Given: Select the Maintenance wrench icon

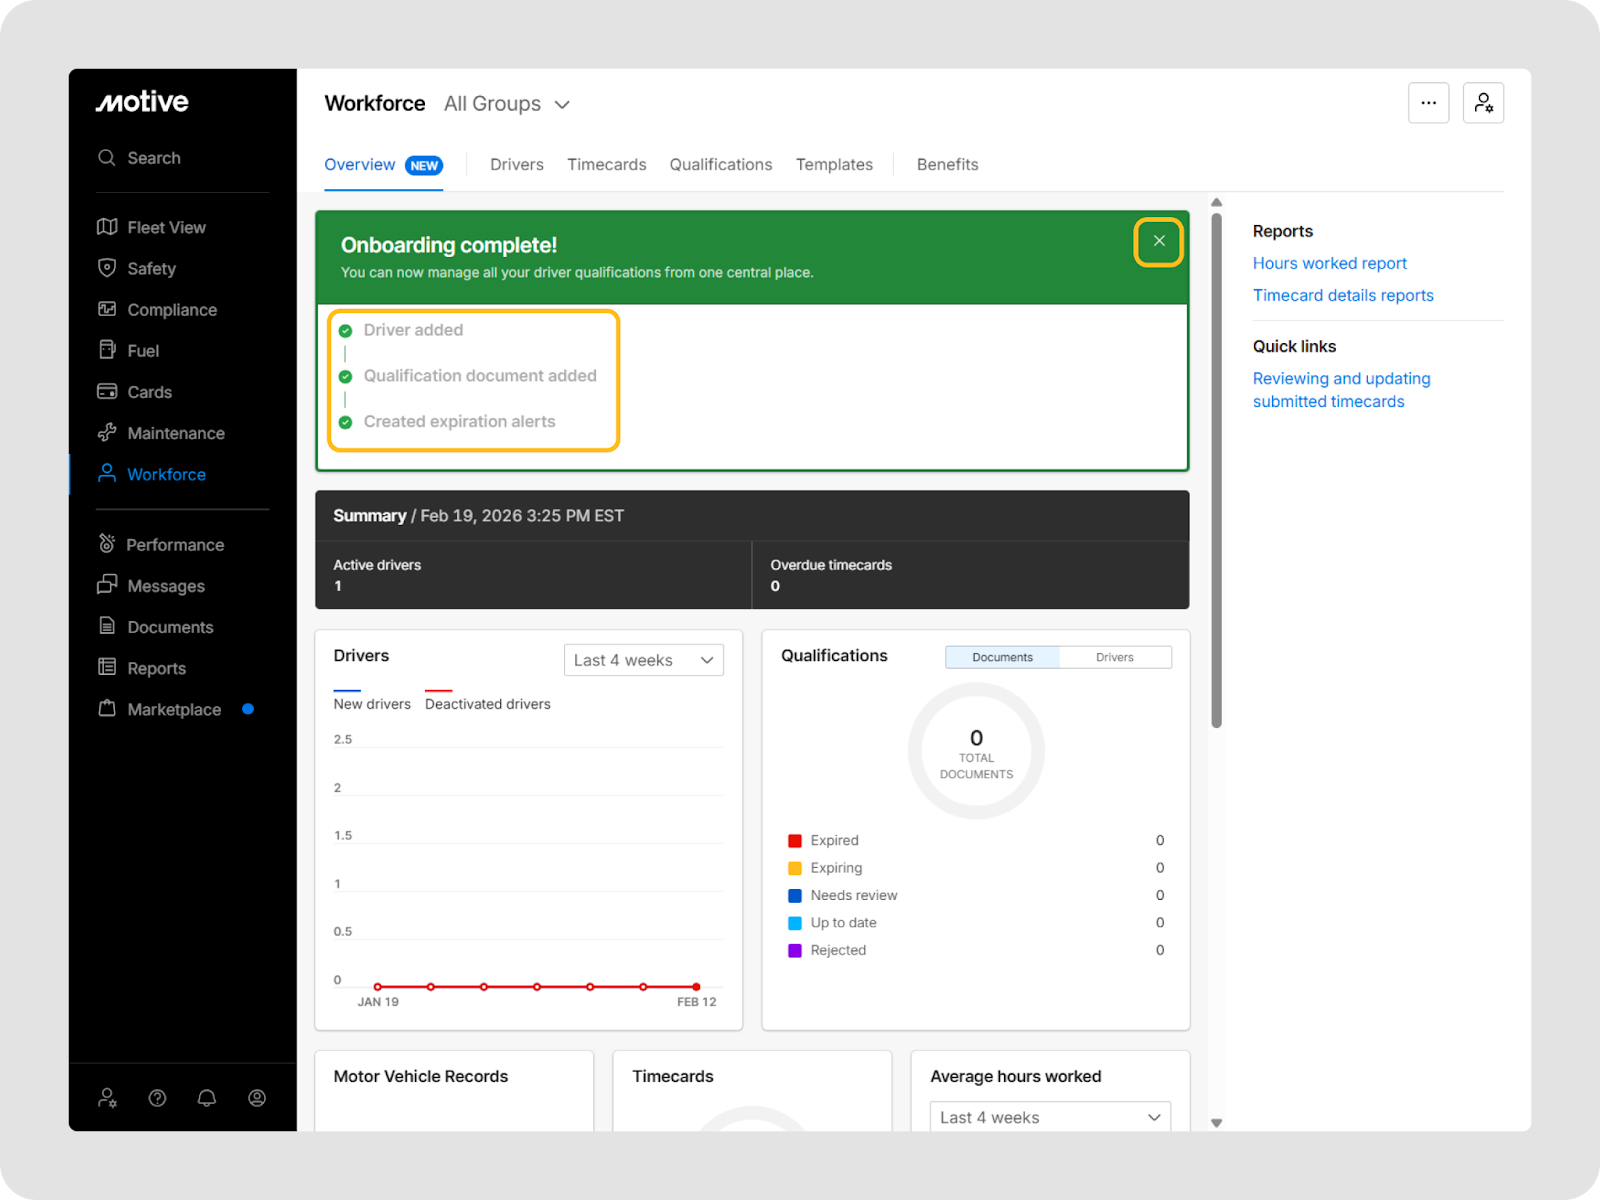Looking at the screenshot, I should tap(107, 433).
